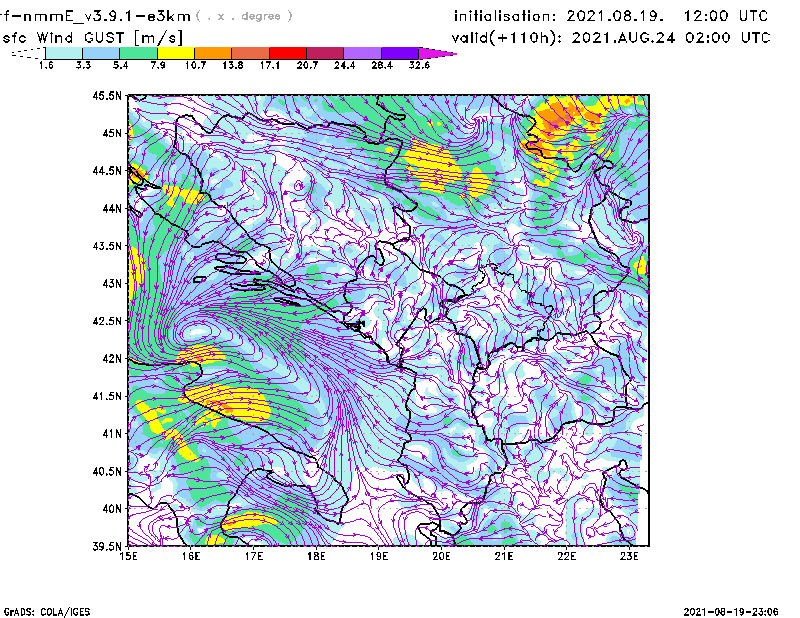Click the green 5.4–7.9 legend swatch

click(x=138, y=53)
